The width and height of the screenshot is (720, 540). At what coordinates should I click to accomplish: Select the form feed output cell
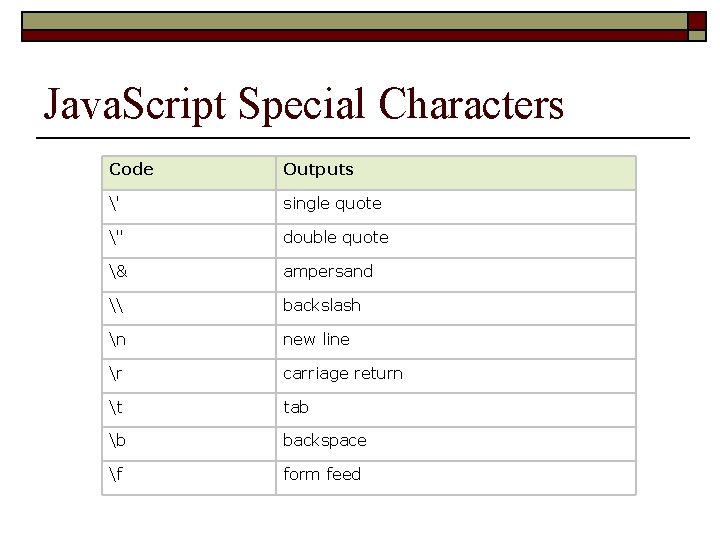[x=322, y=475]
